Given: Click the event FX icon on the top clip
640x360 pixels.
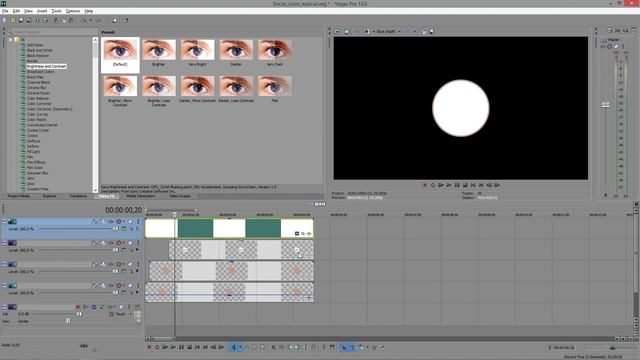Looking at the screenshot, I should (x=309, y=233).
